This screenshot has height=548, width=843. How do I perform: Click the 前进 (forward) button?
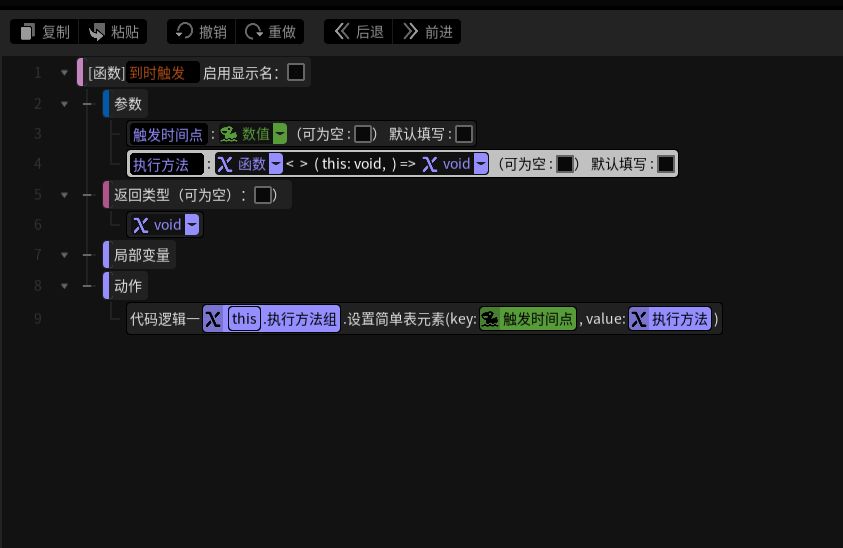pyautogui.click(x=427, y=32)
